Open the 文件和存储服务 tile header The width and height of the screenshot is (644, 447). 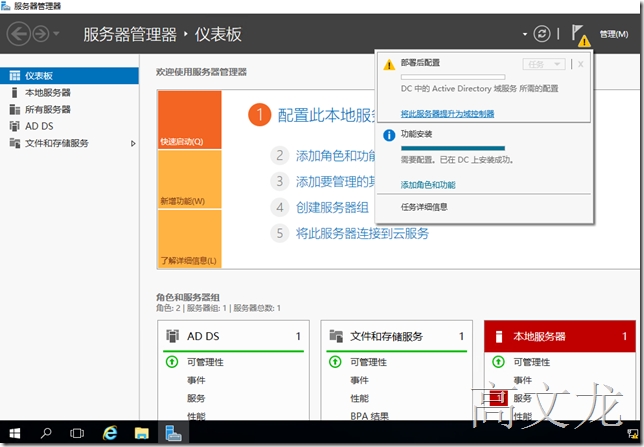click(x=396, y=336)
